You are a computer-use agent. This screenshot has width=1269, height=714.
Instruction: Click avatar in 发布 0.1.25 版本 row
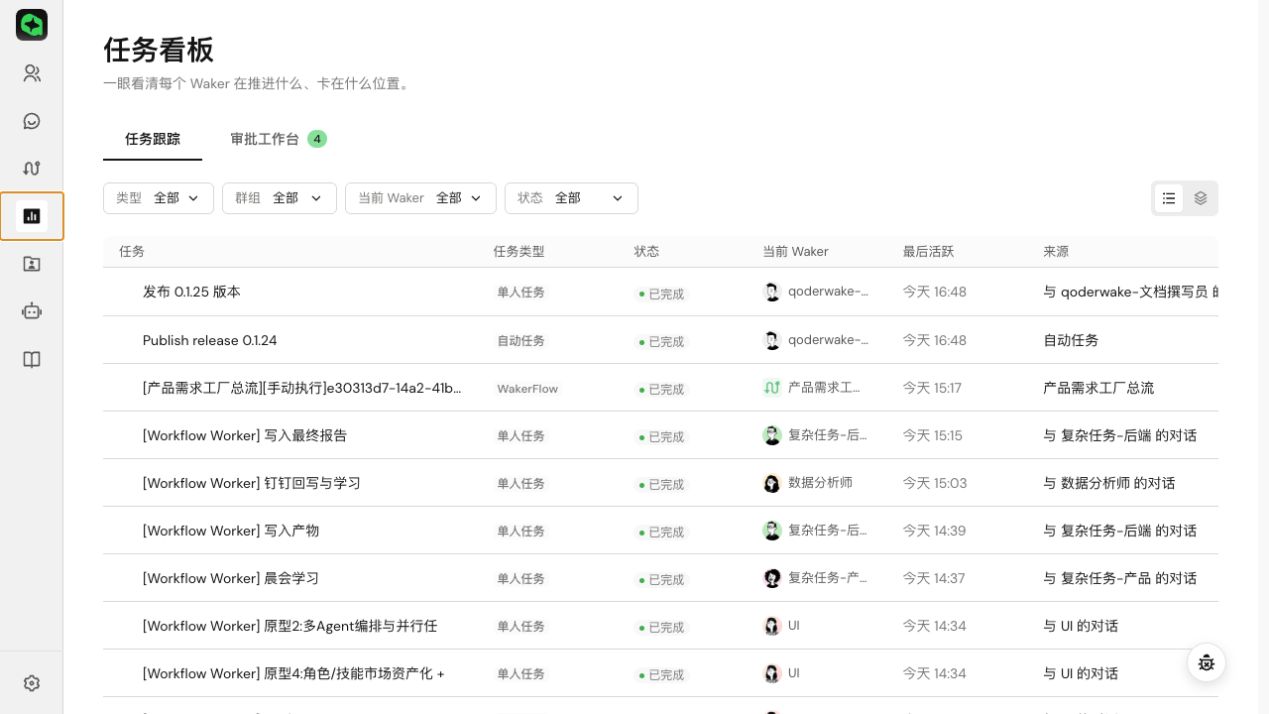tap(772, 292)
